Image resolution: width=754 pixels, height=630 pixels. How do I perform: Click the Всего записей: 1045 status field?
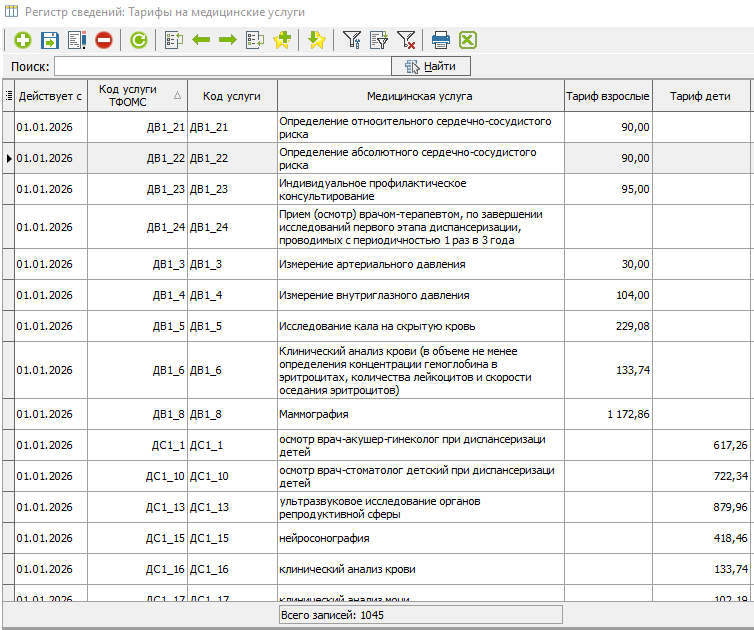(x=420, y=615)
